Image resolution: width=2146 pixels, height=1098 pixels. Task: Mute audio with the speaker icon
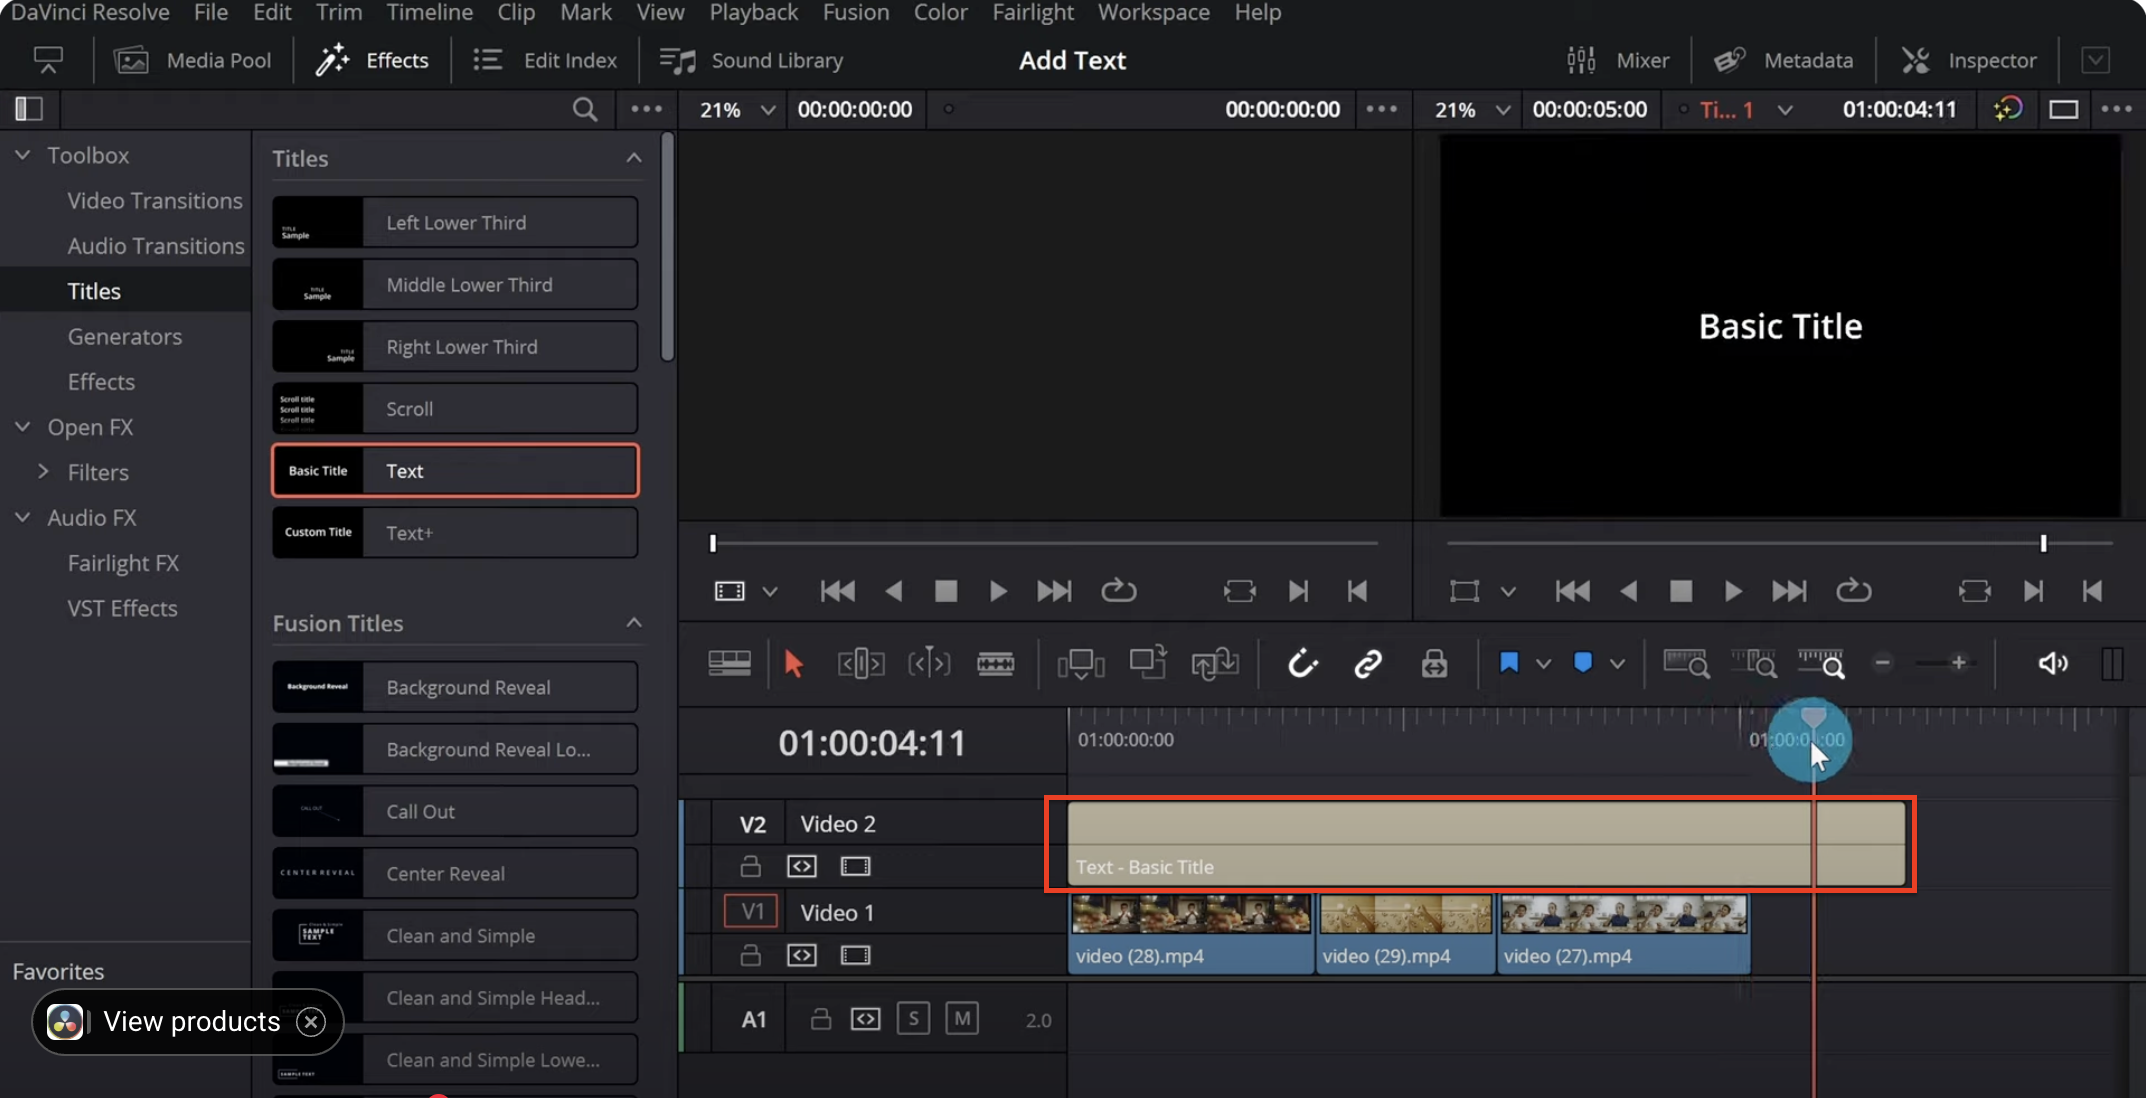pyautogui.click(x=2053, y=663)
